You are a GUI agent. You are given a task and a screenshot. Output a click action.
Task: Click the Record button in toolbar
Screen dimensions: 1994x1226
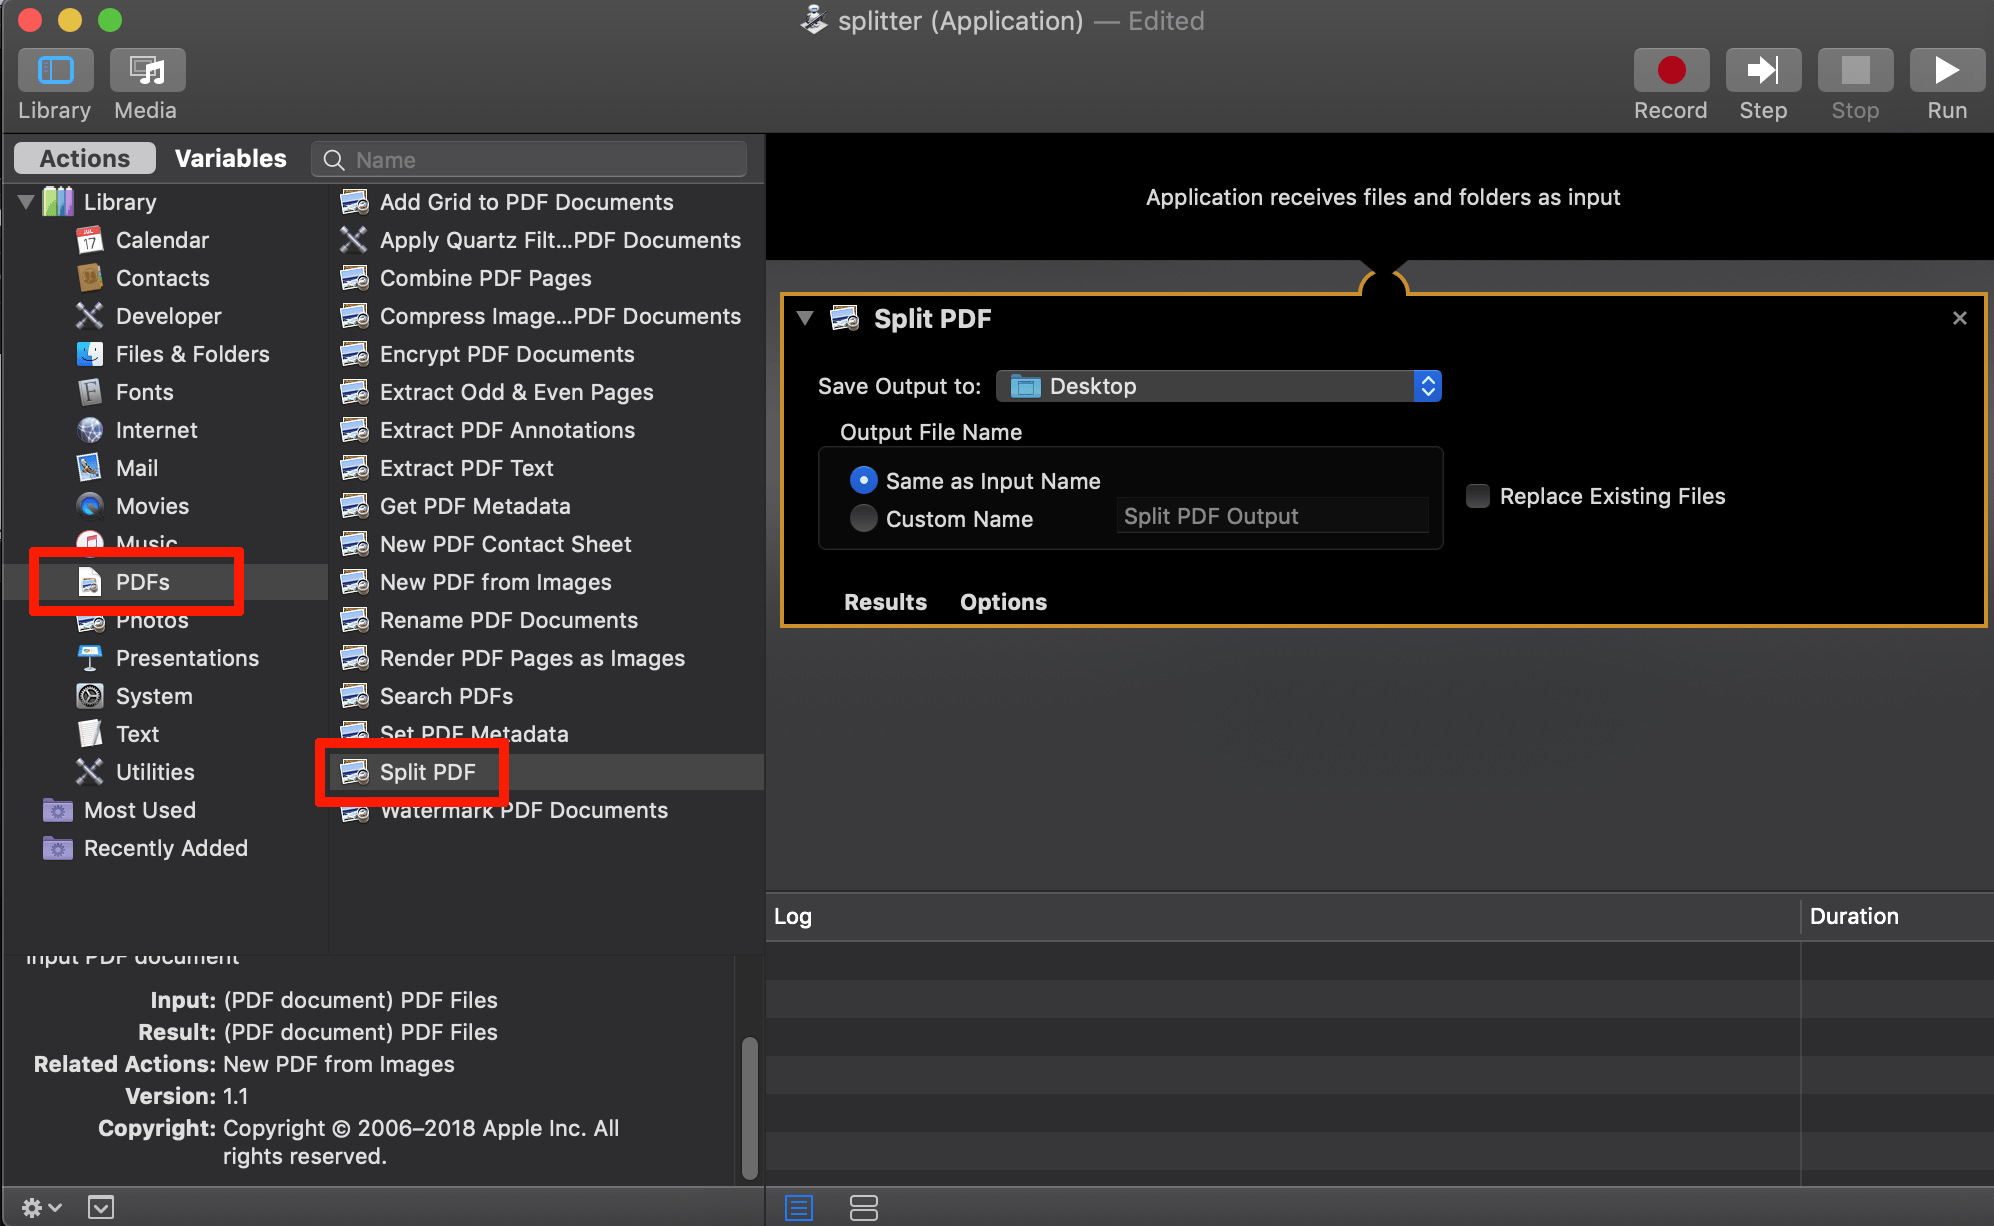(1670, 71)
